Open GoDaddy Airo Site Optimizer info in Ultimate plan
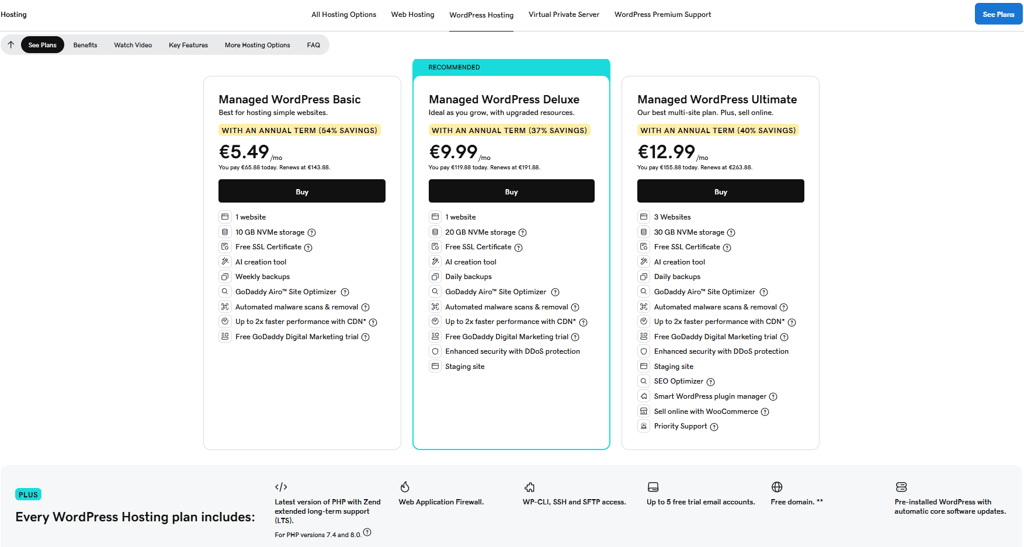The image size is (1024, 547). tap(763, 292)
